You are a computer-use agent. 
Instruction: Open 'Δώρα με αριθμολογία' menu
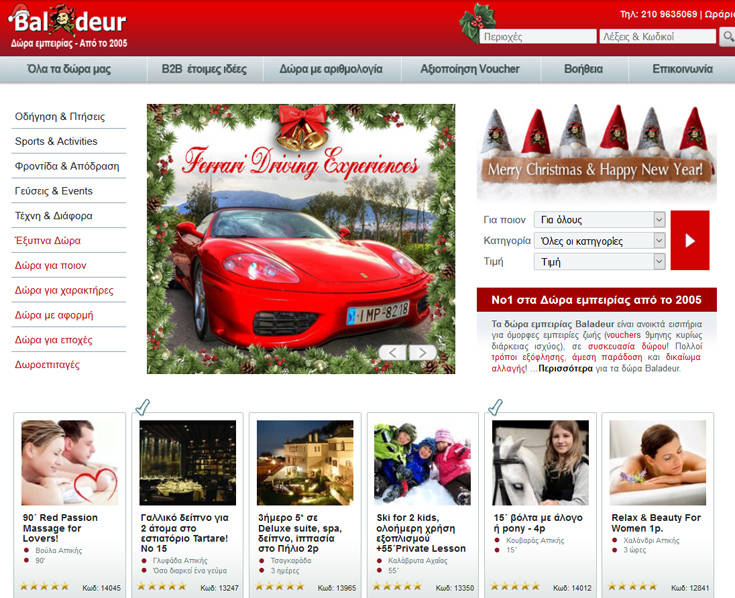pyautogui.click(x=331, y=69)
